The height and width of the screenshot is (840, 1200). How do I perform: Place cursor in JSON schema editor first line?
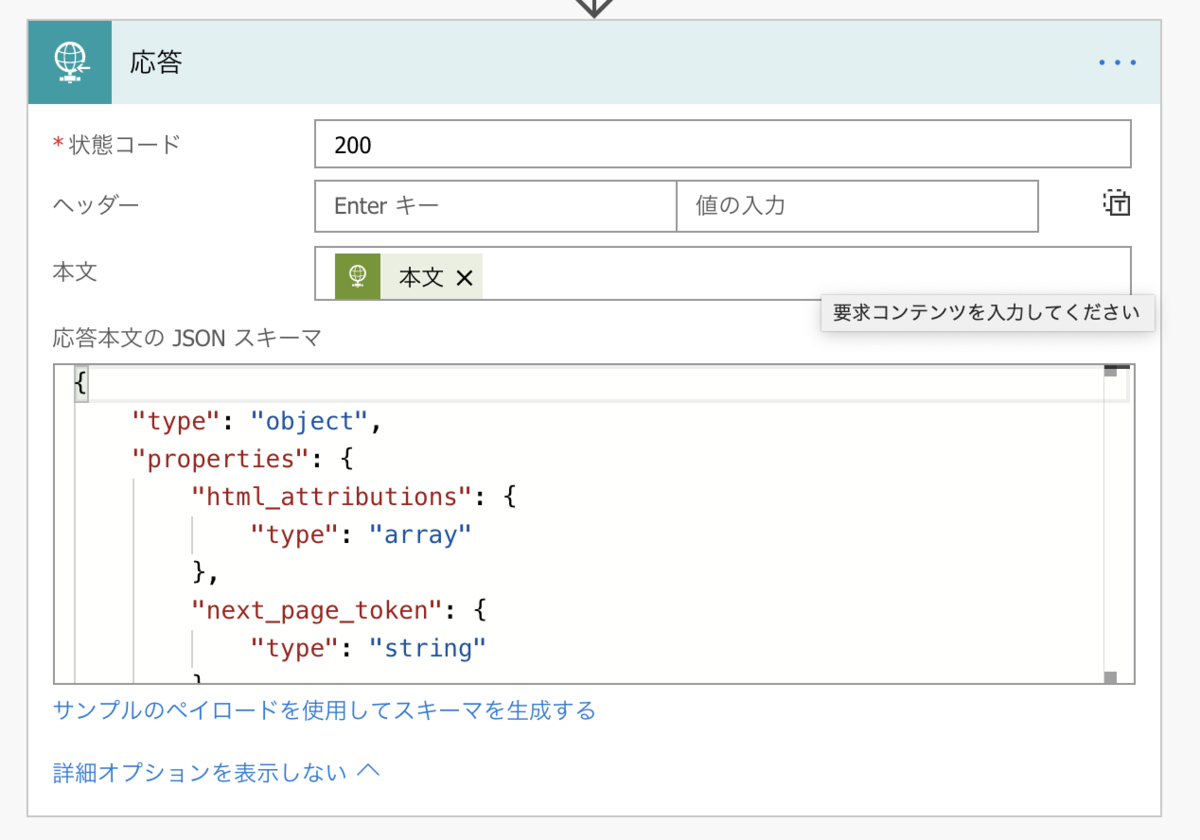click(x=600, y=384)
